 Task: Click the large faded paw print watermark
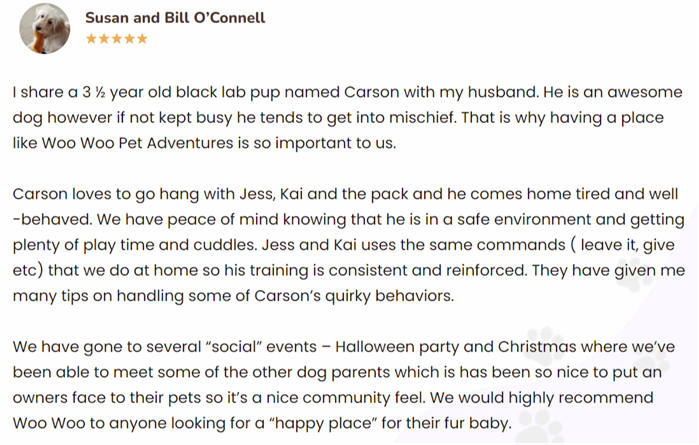pyautogui.click(x=545, y=345)
